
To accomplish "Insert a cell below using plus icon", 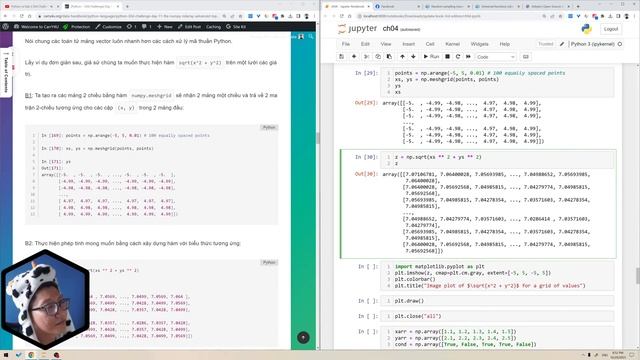I will tap(354, 57).
